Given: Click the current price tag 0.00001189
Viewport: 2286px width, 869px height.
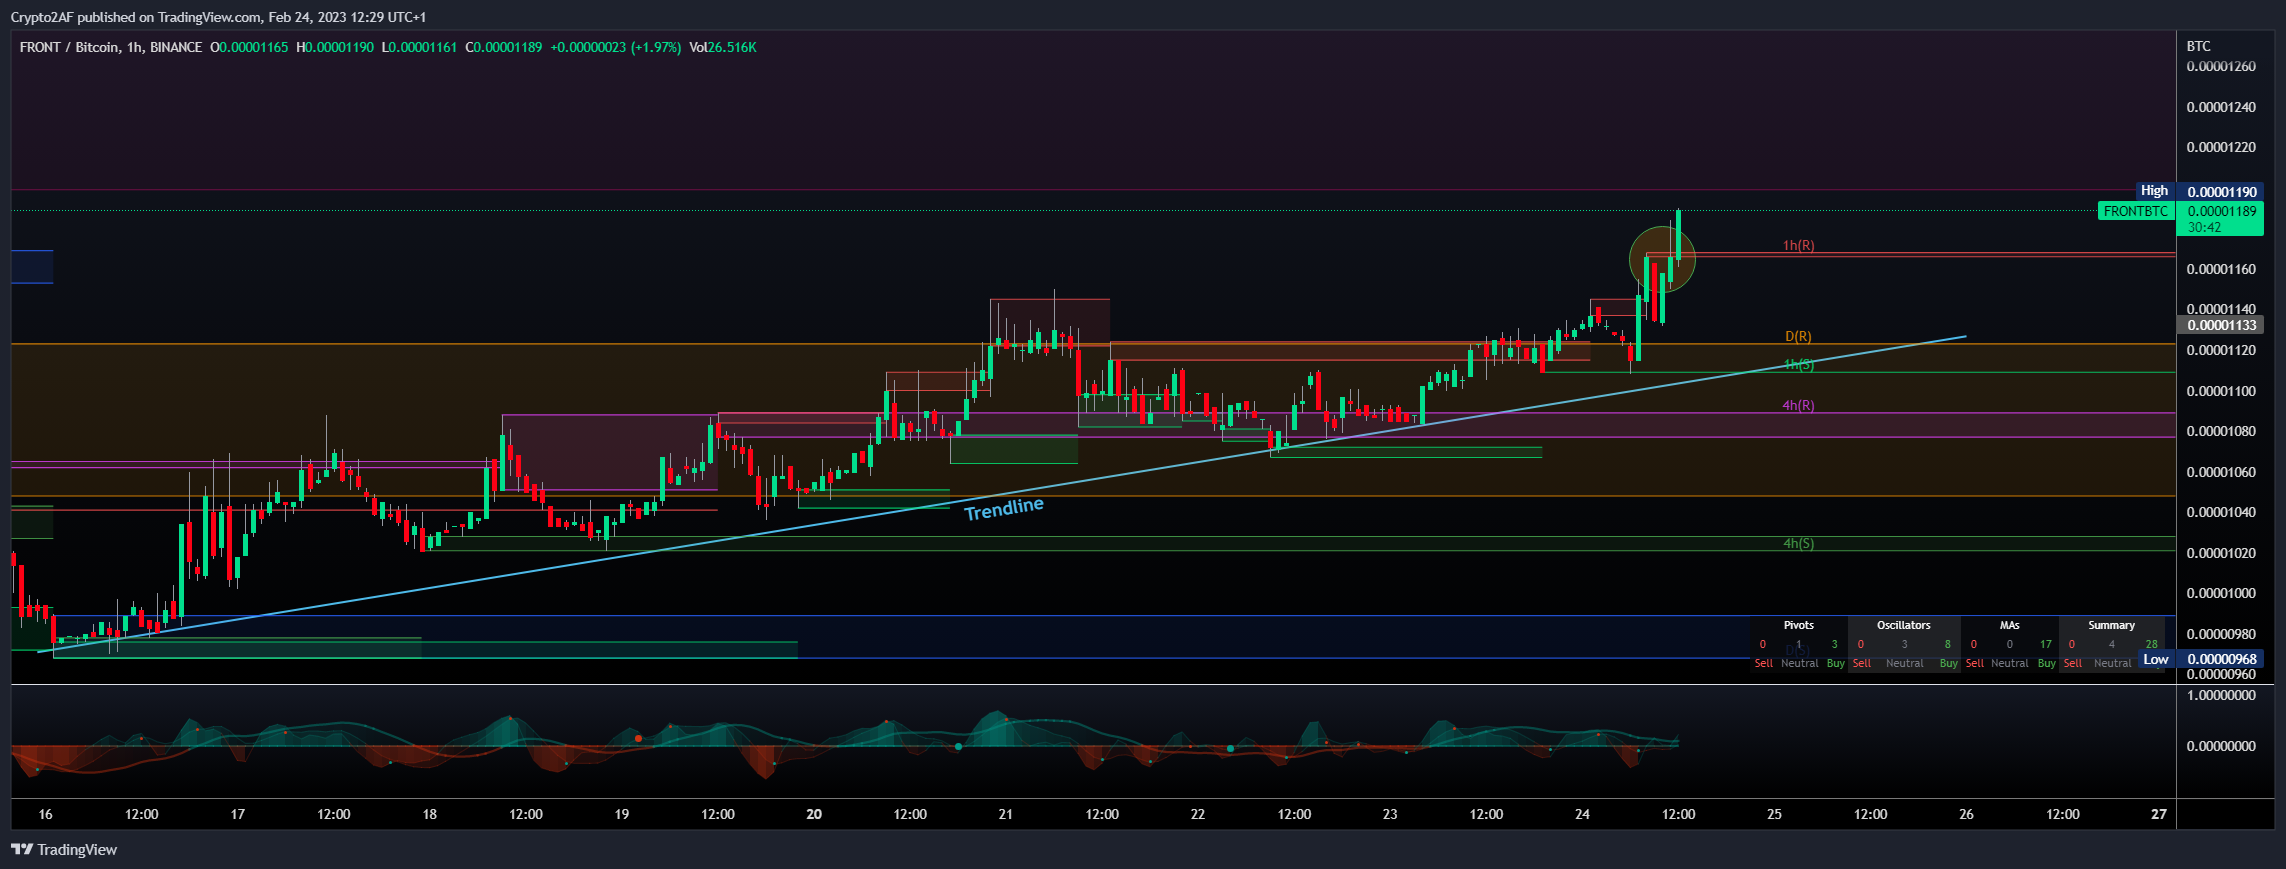Looking at the screenshot, I should [2222, 211].
